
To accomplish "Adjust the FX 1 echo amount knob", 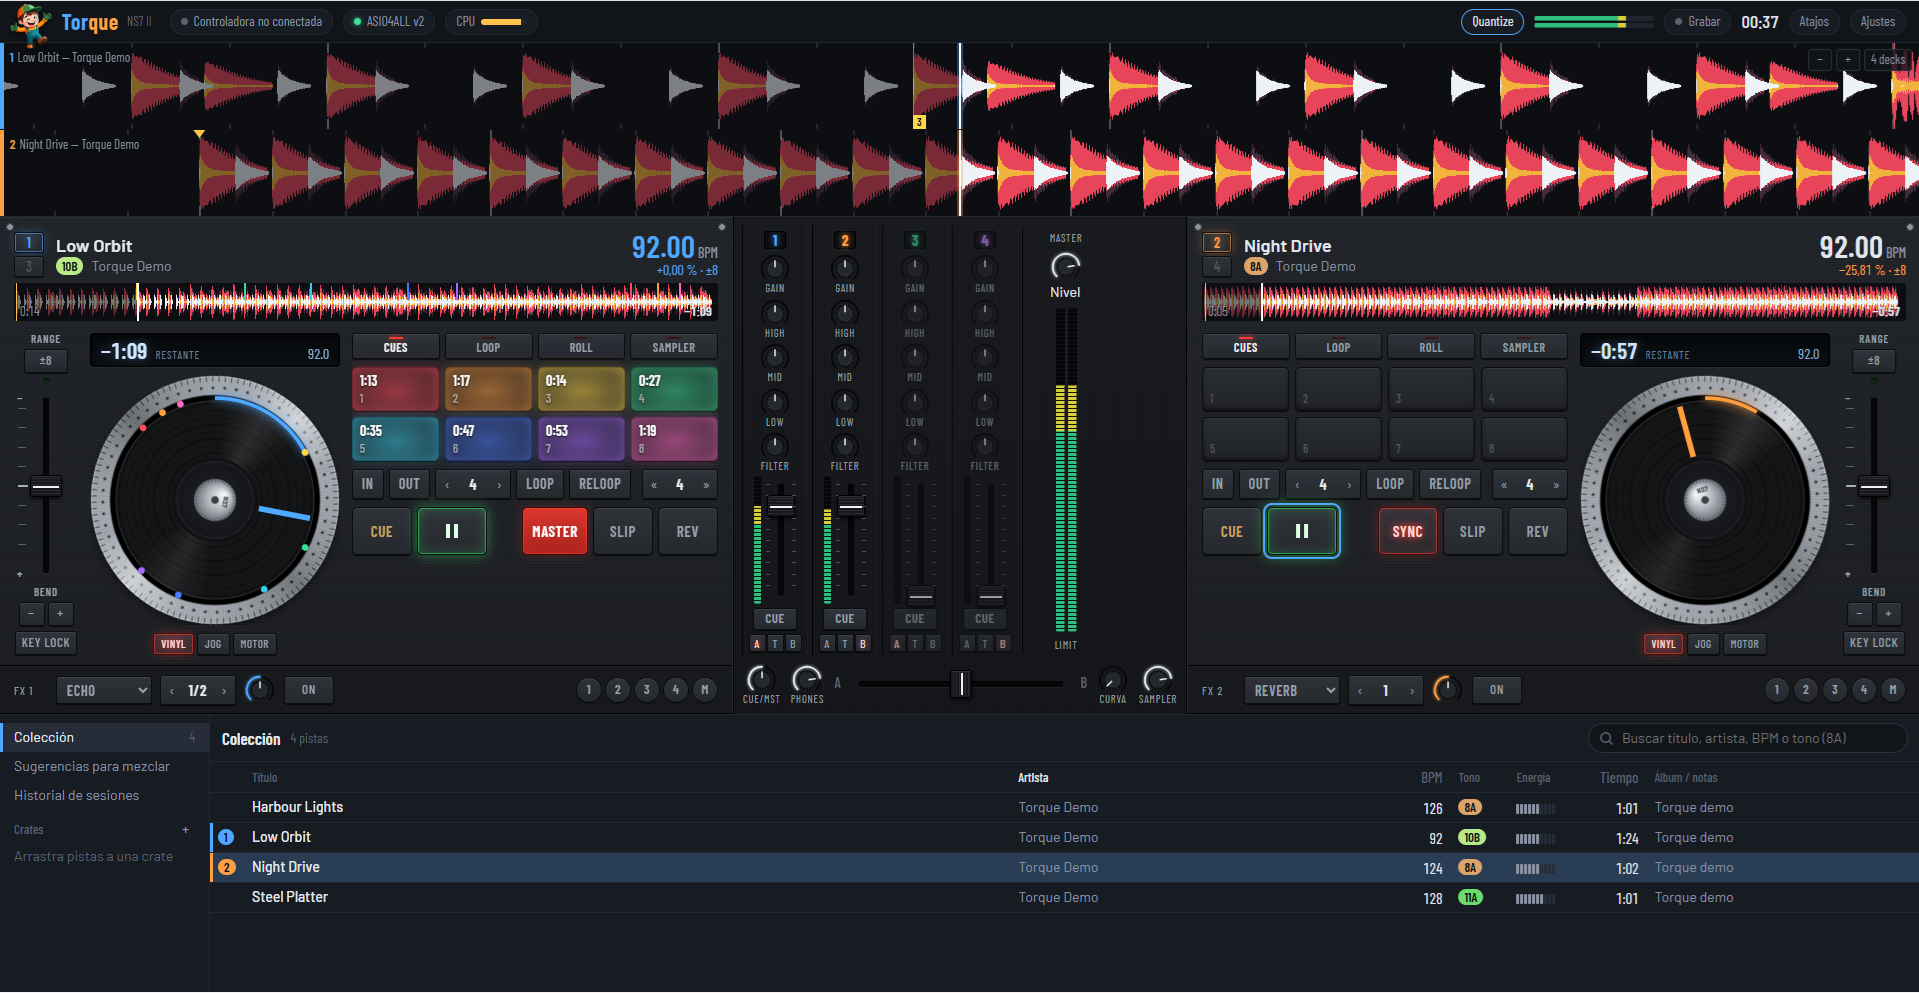I will (x=259, y=689).
